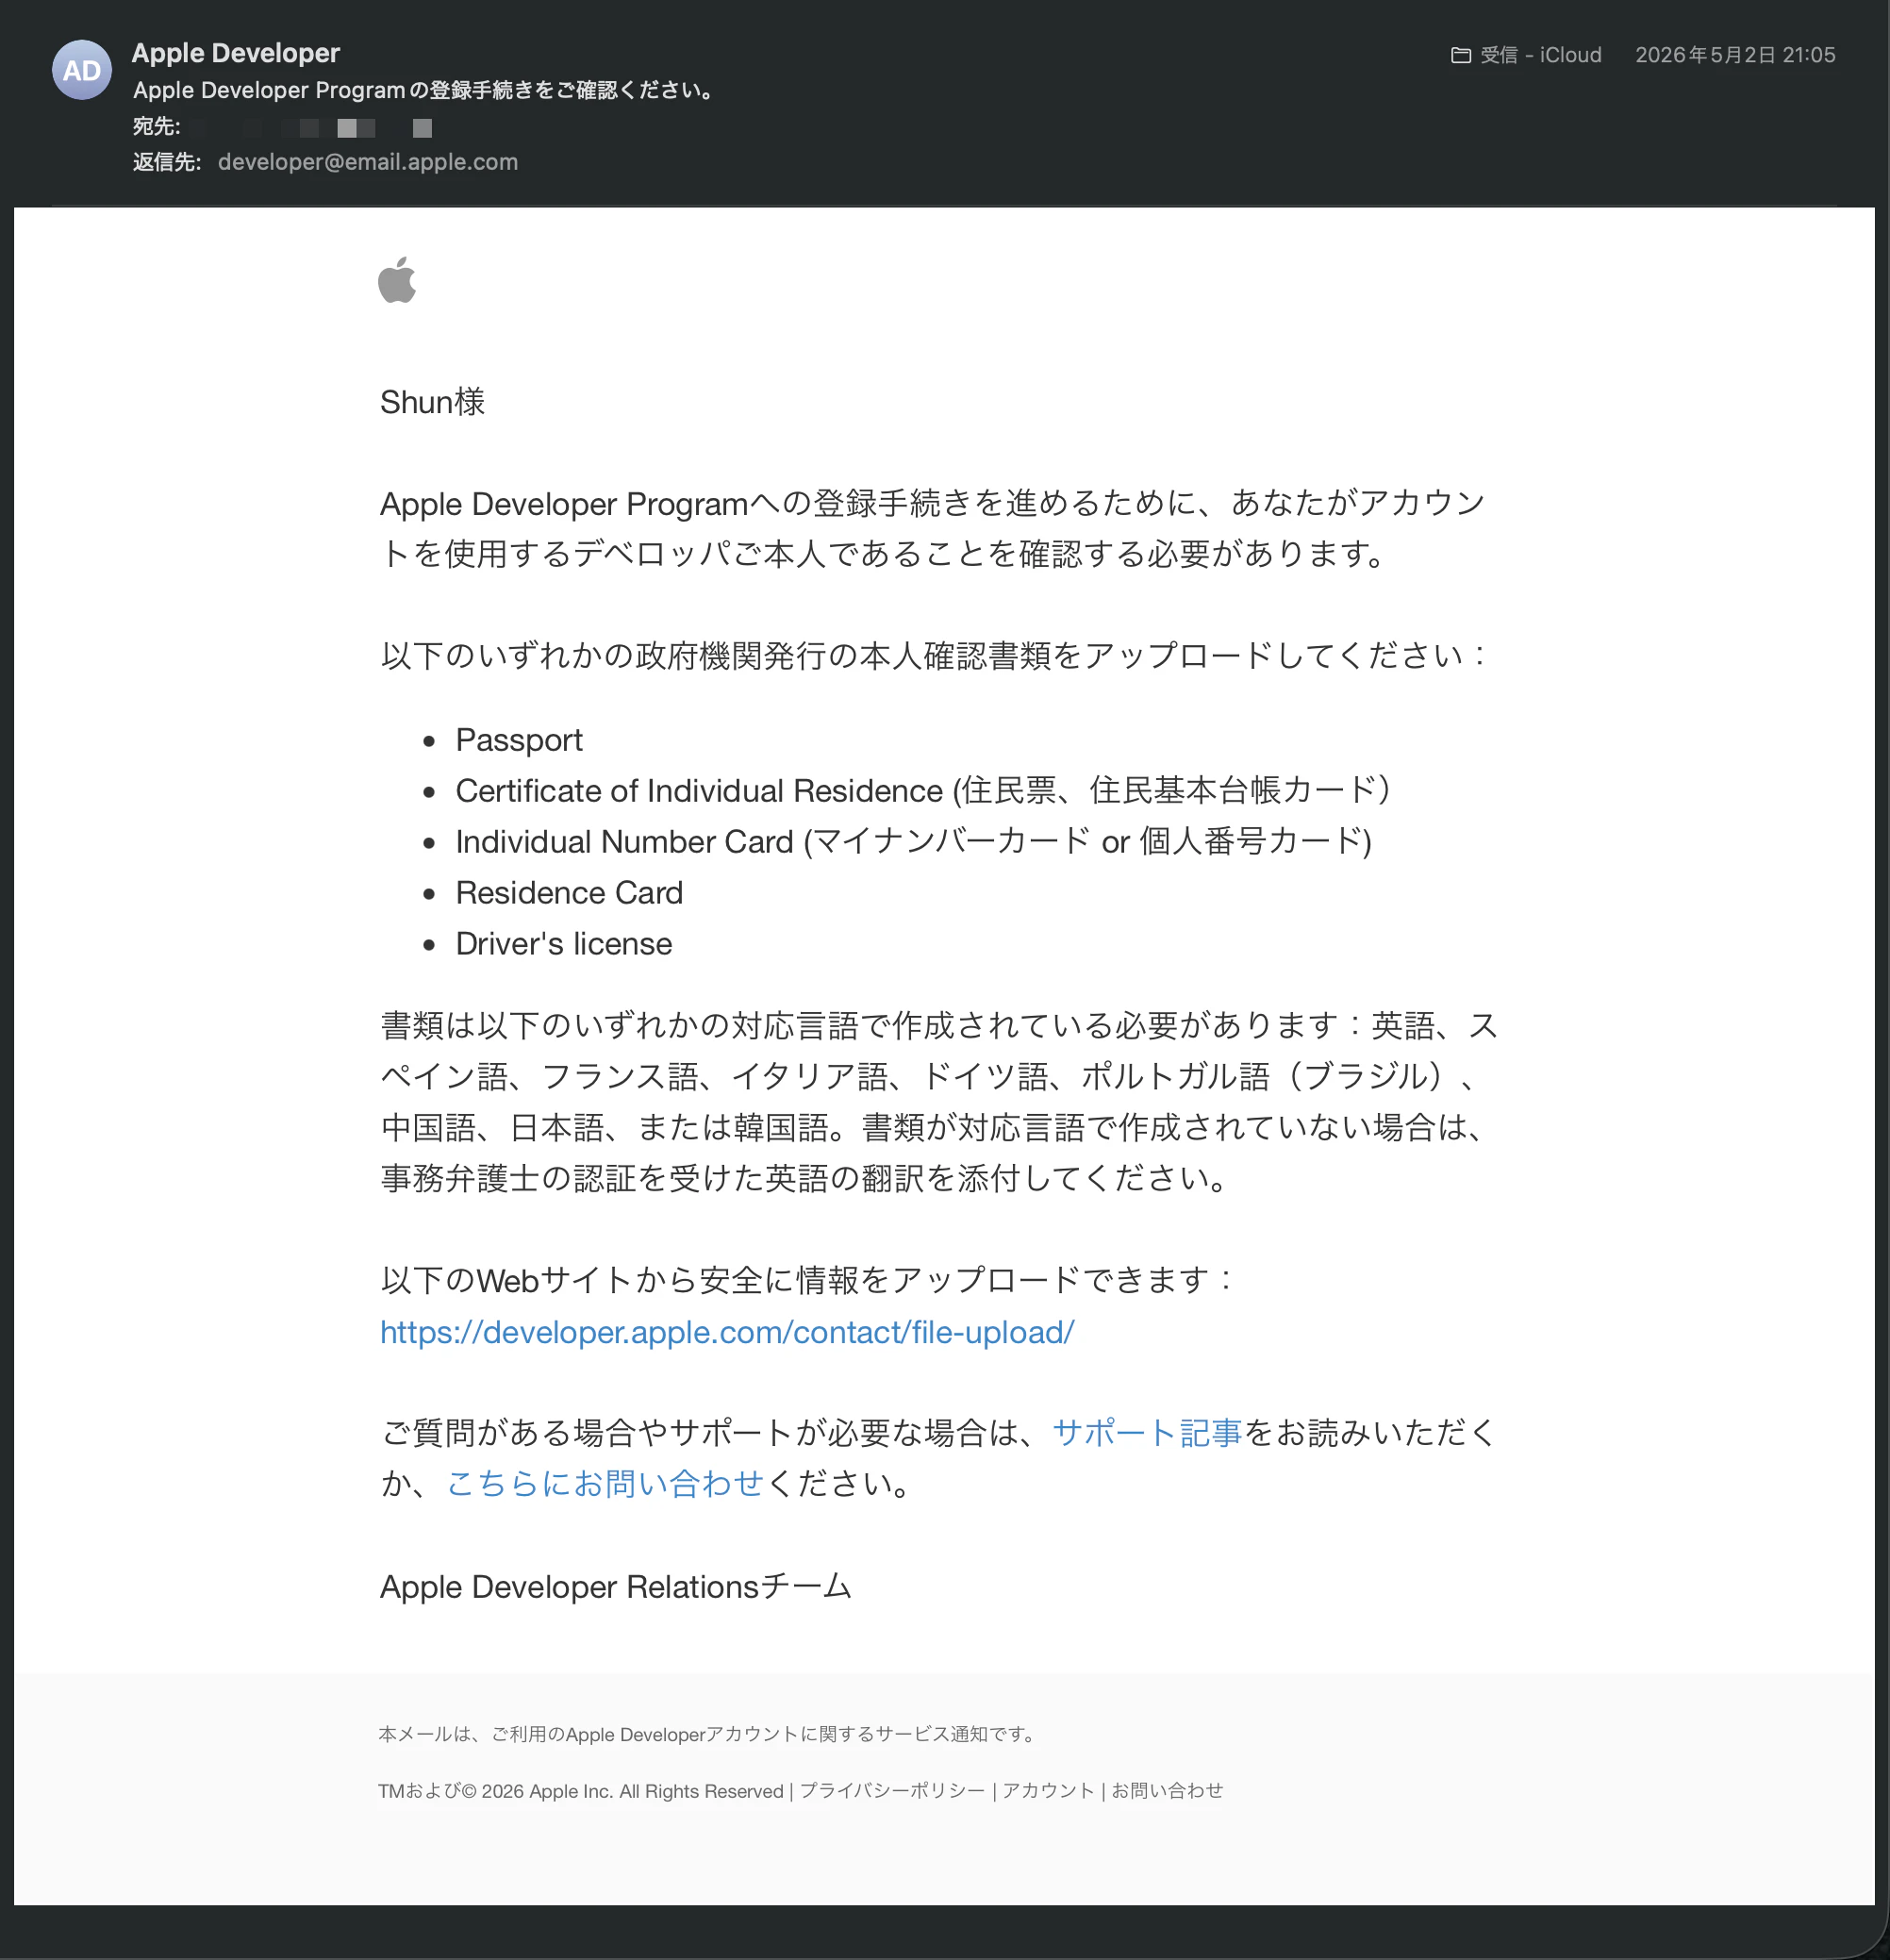
Task: Click the service notice text 本メールは
Action: pyautogui.click(x=709, y=1735)
